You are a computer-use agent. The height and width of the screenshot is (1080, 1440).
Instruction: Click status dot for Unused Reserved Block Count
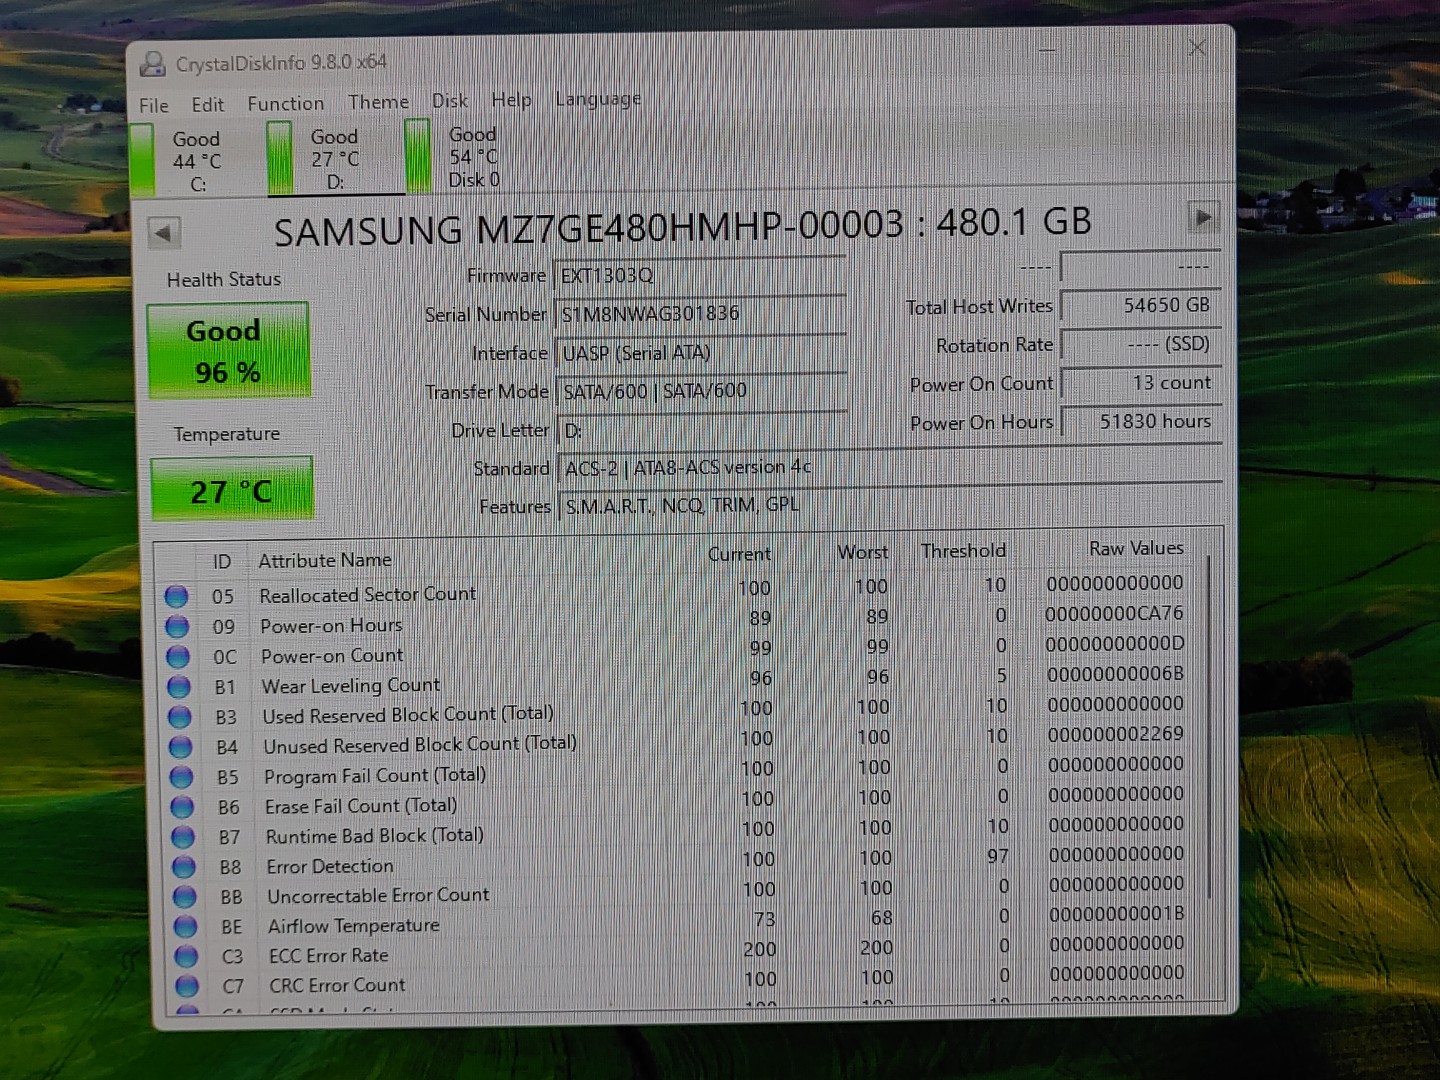181,746
